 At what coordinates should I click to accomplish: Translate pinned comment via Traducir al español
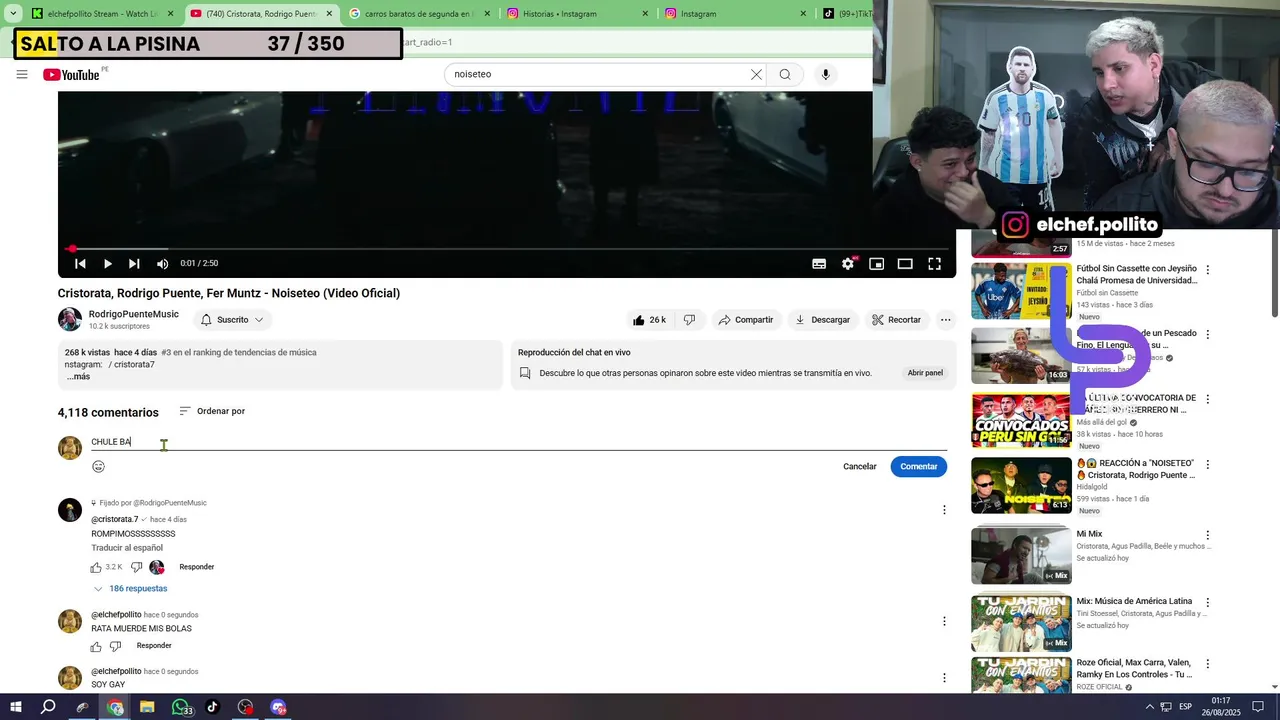127,548
